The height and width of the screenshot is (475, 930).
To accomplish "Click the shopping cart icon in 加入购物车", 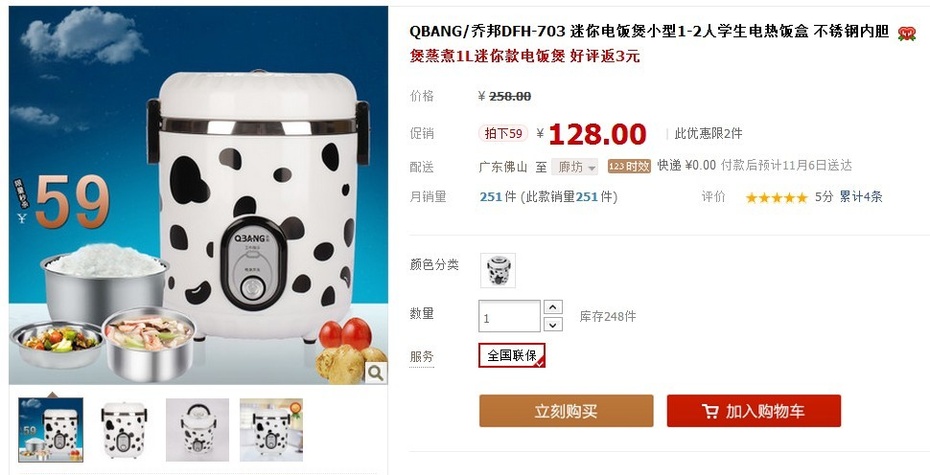I will (x=710, y=411).
